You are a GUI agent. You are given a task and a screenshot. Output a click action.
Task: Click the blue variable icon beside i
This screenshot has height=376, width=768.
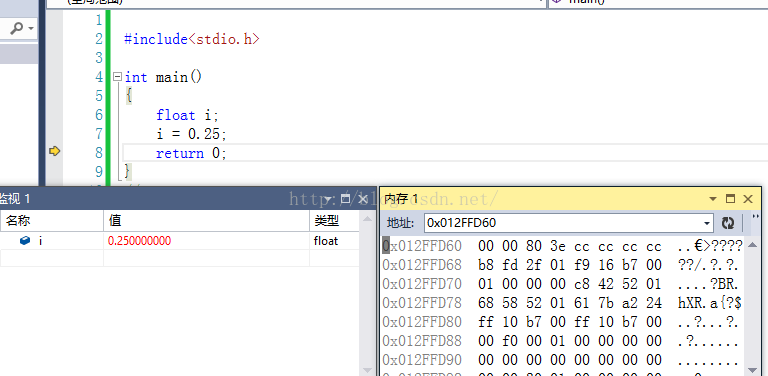[25, 241]
